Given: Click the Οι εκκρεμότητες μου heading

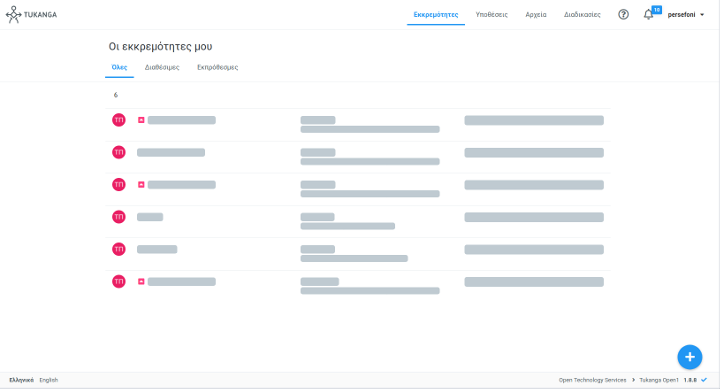Looking at the screenshot, I should pyautogui.click(x=160, y=46).
